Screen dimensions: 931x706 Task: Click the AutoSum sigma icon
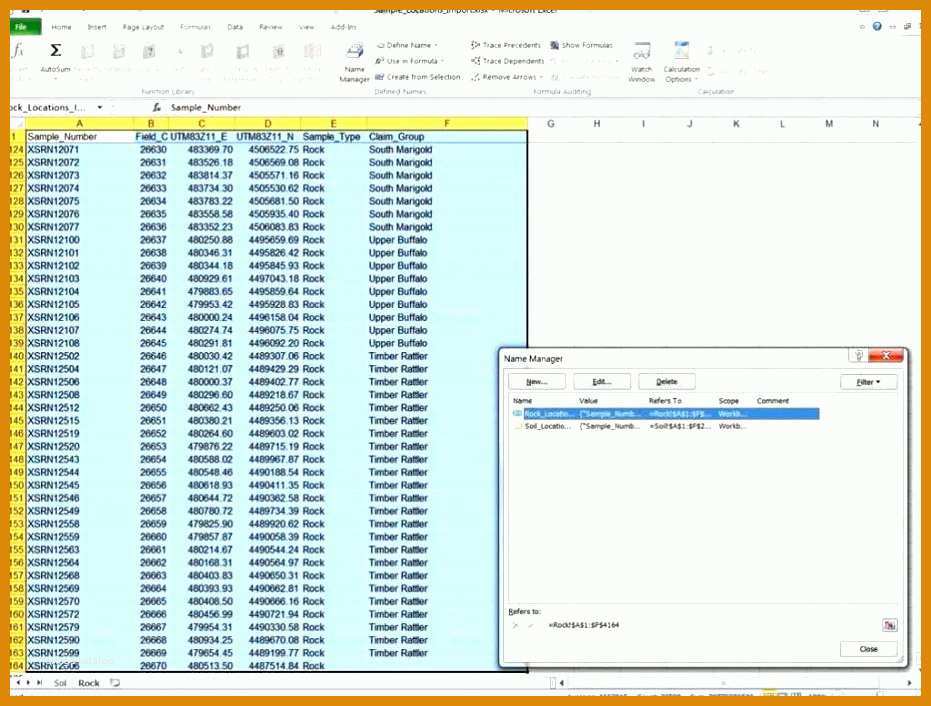pos(55,50)
